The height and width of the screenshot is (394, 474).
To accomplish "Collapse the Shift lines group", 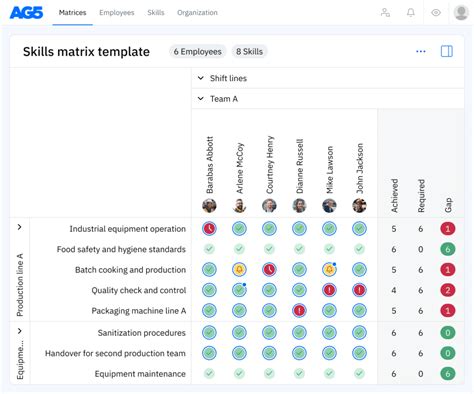I will click(x=200, y=78).
